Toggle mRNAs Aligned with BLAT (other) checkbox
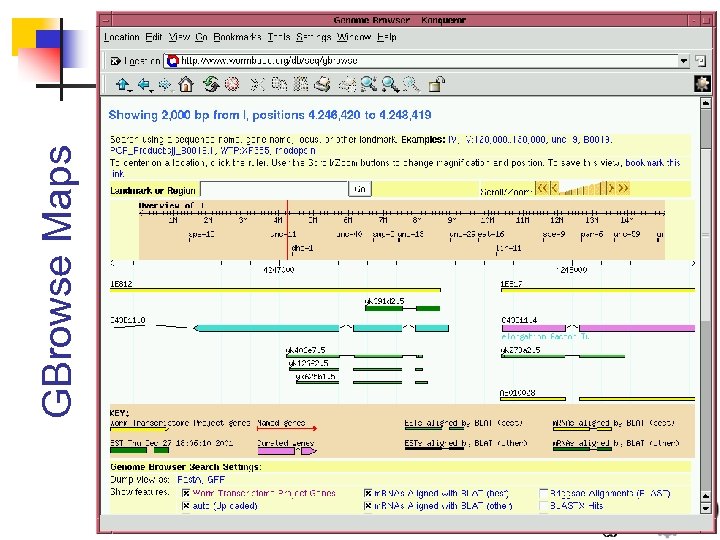 [x=367, y=506]
